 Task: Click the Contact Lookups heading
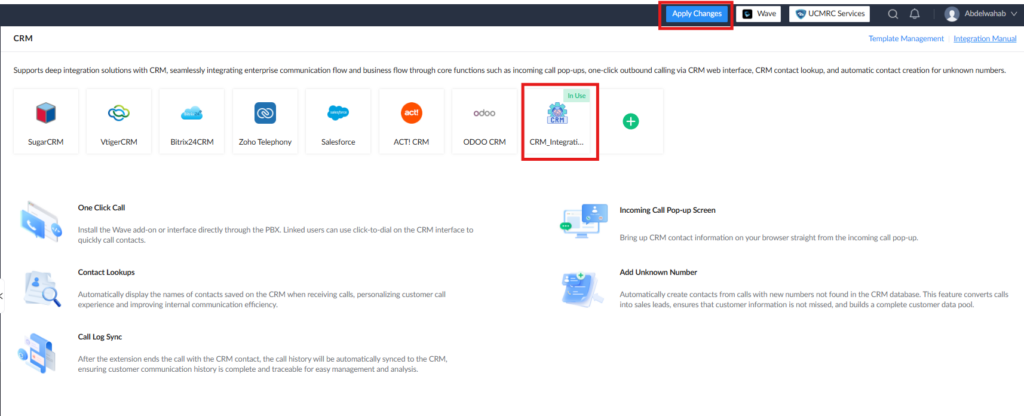tap(106, 272)
